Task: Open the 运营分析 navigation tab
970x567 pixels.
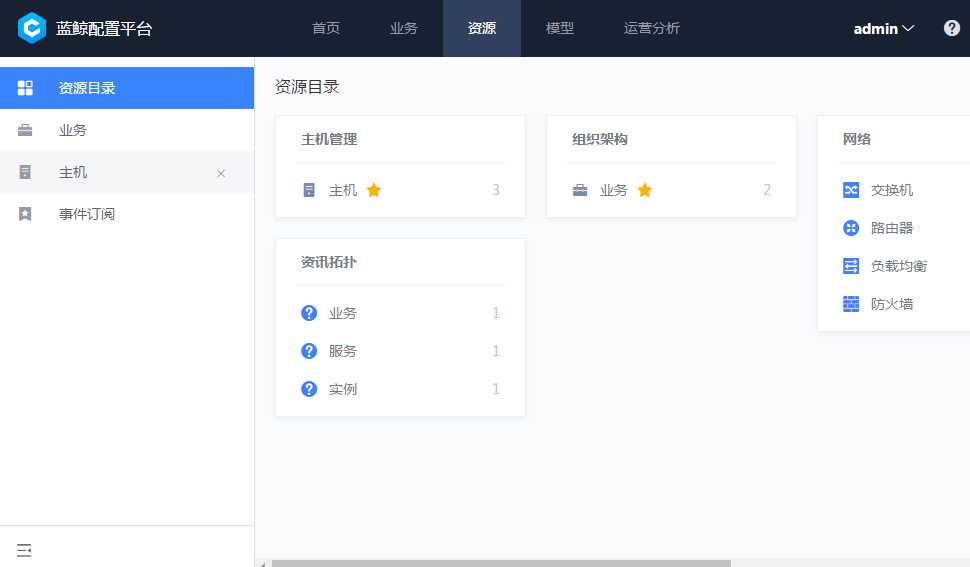Action: (x=651, y=28)
